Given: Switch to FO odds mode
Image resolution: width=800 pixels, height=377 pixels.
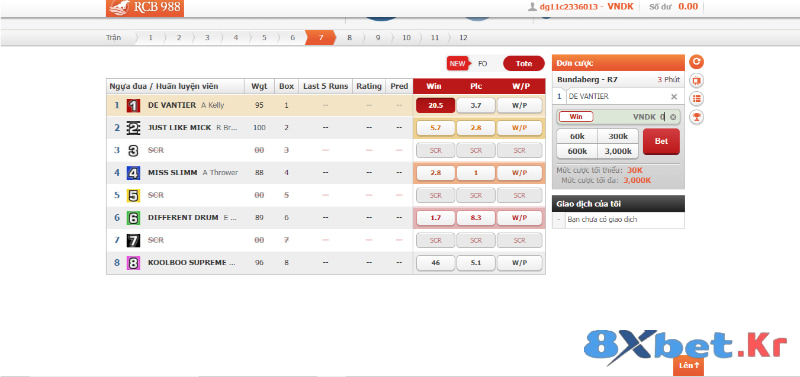Looking at the screenshot, I should (x=482, y=64).
